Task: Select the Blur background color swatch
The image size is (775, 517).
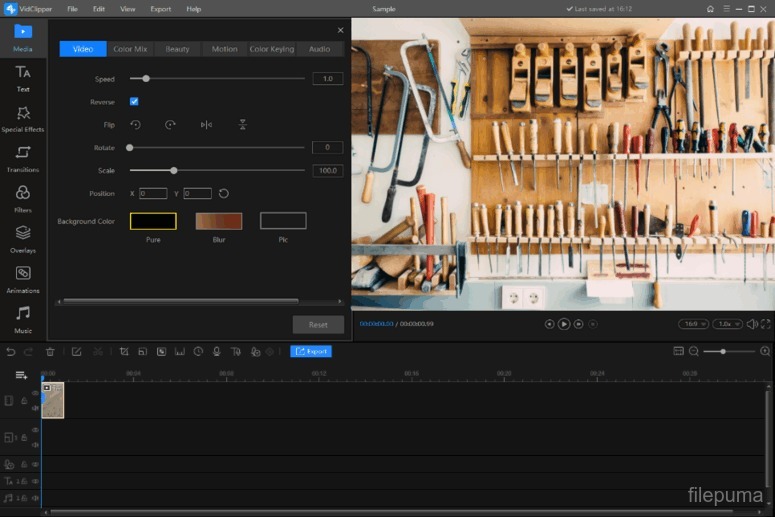Action: [218, 221]
